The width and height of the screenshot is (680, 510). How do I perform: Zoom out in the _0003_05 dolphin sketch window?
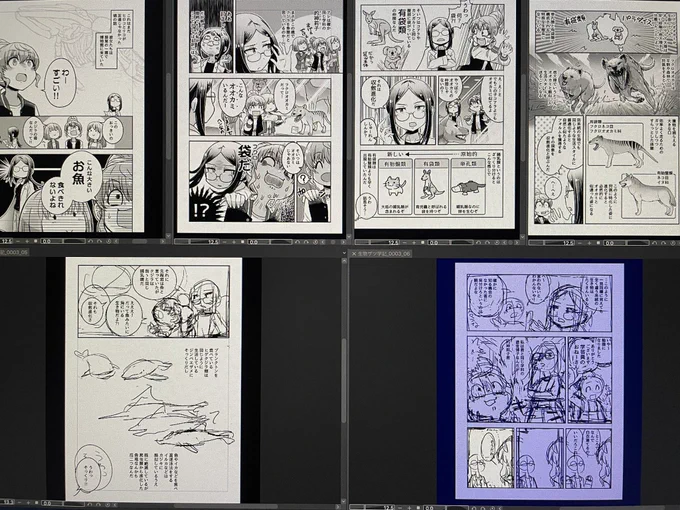[x=20, y=503]
